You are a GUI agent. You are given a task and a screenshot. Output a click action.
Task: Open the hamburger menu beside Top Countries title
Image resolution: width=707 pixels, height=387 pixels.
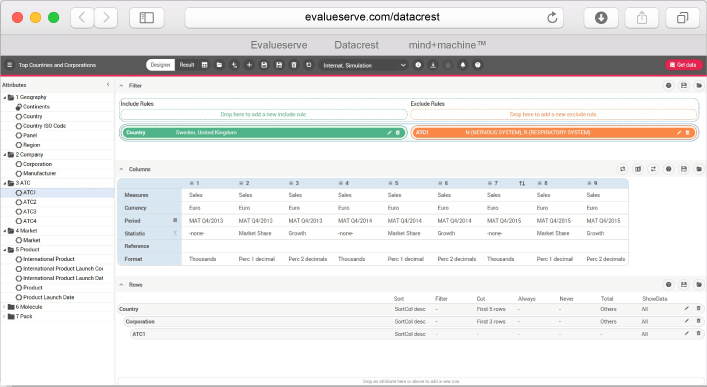pos(9,65)
